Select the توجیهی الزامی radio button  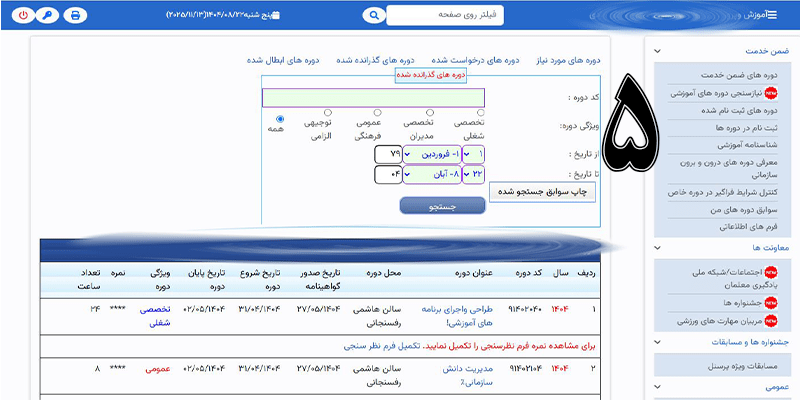click(328, 112)
